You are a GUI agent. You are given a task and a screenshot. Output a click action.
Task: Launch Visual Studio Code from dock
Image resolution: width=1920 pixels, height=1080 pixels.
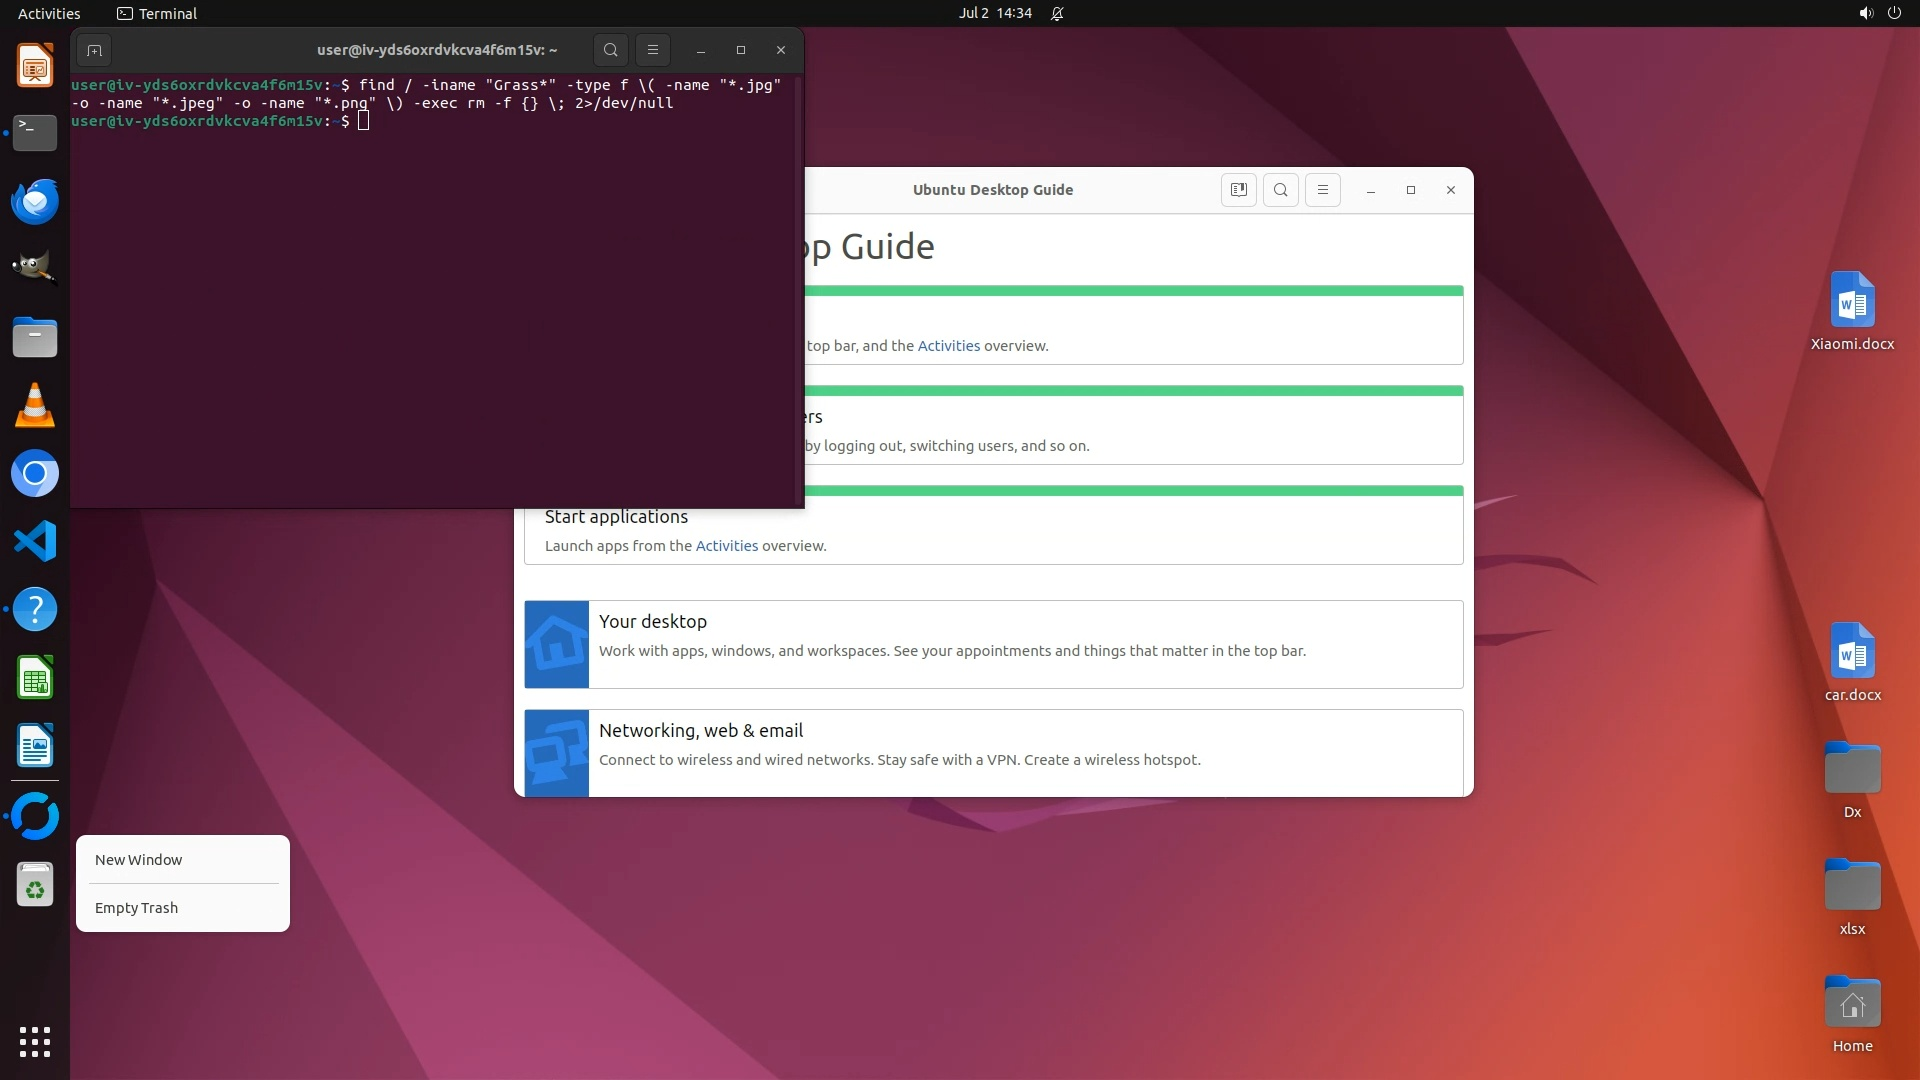click(35, 542)
